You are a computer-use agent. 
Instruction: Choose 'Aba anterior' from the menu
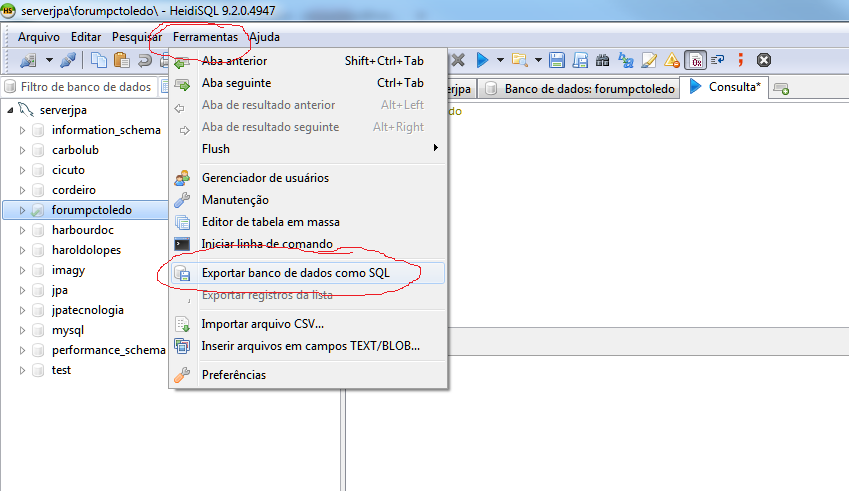(x=308, y=61)
